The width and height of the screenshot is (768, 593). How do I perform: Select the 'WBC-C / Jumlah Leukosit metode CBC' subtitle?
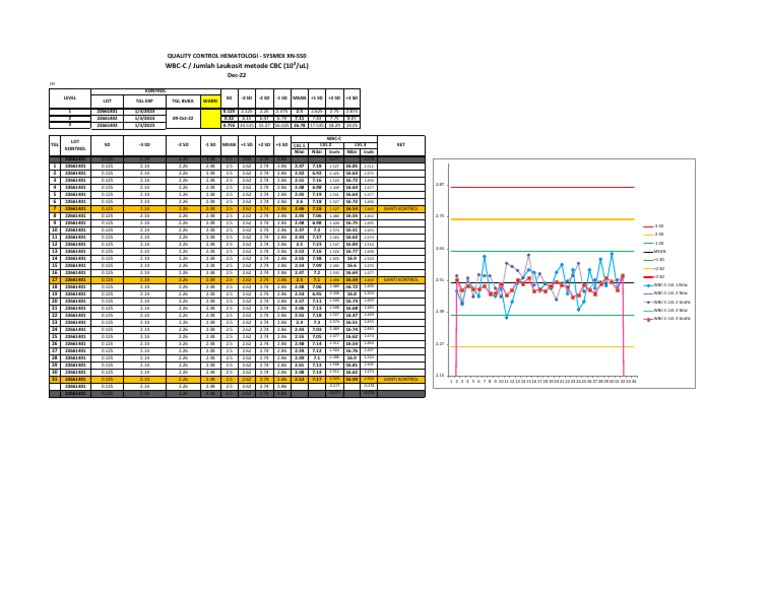237,66
